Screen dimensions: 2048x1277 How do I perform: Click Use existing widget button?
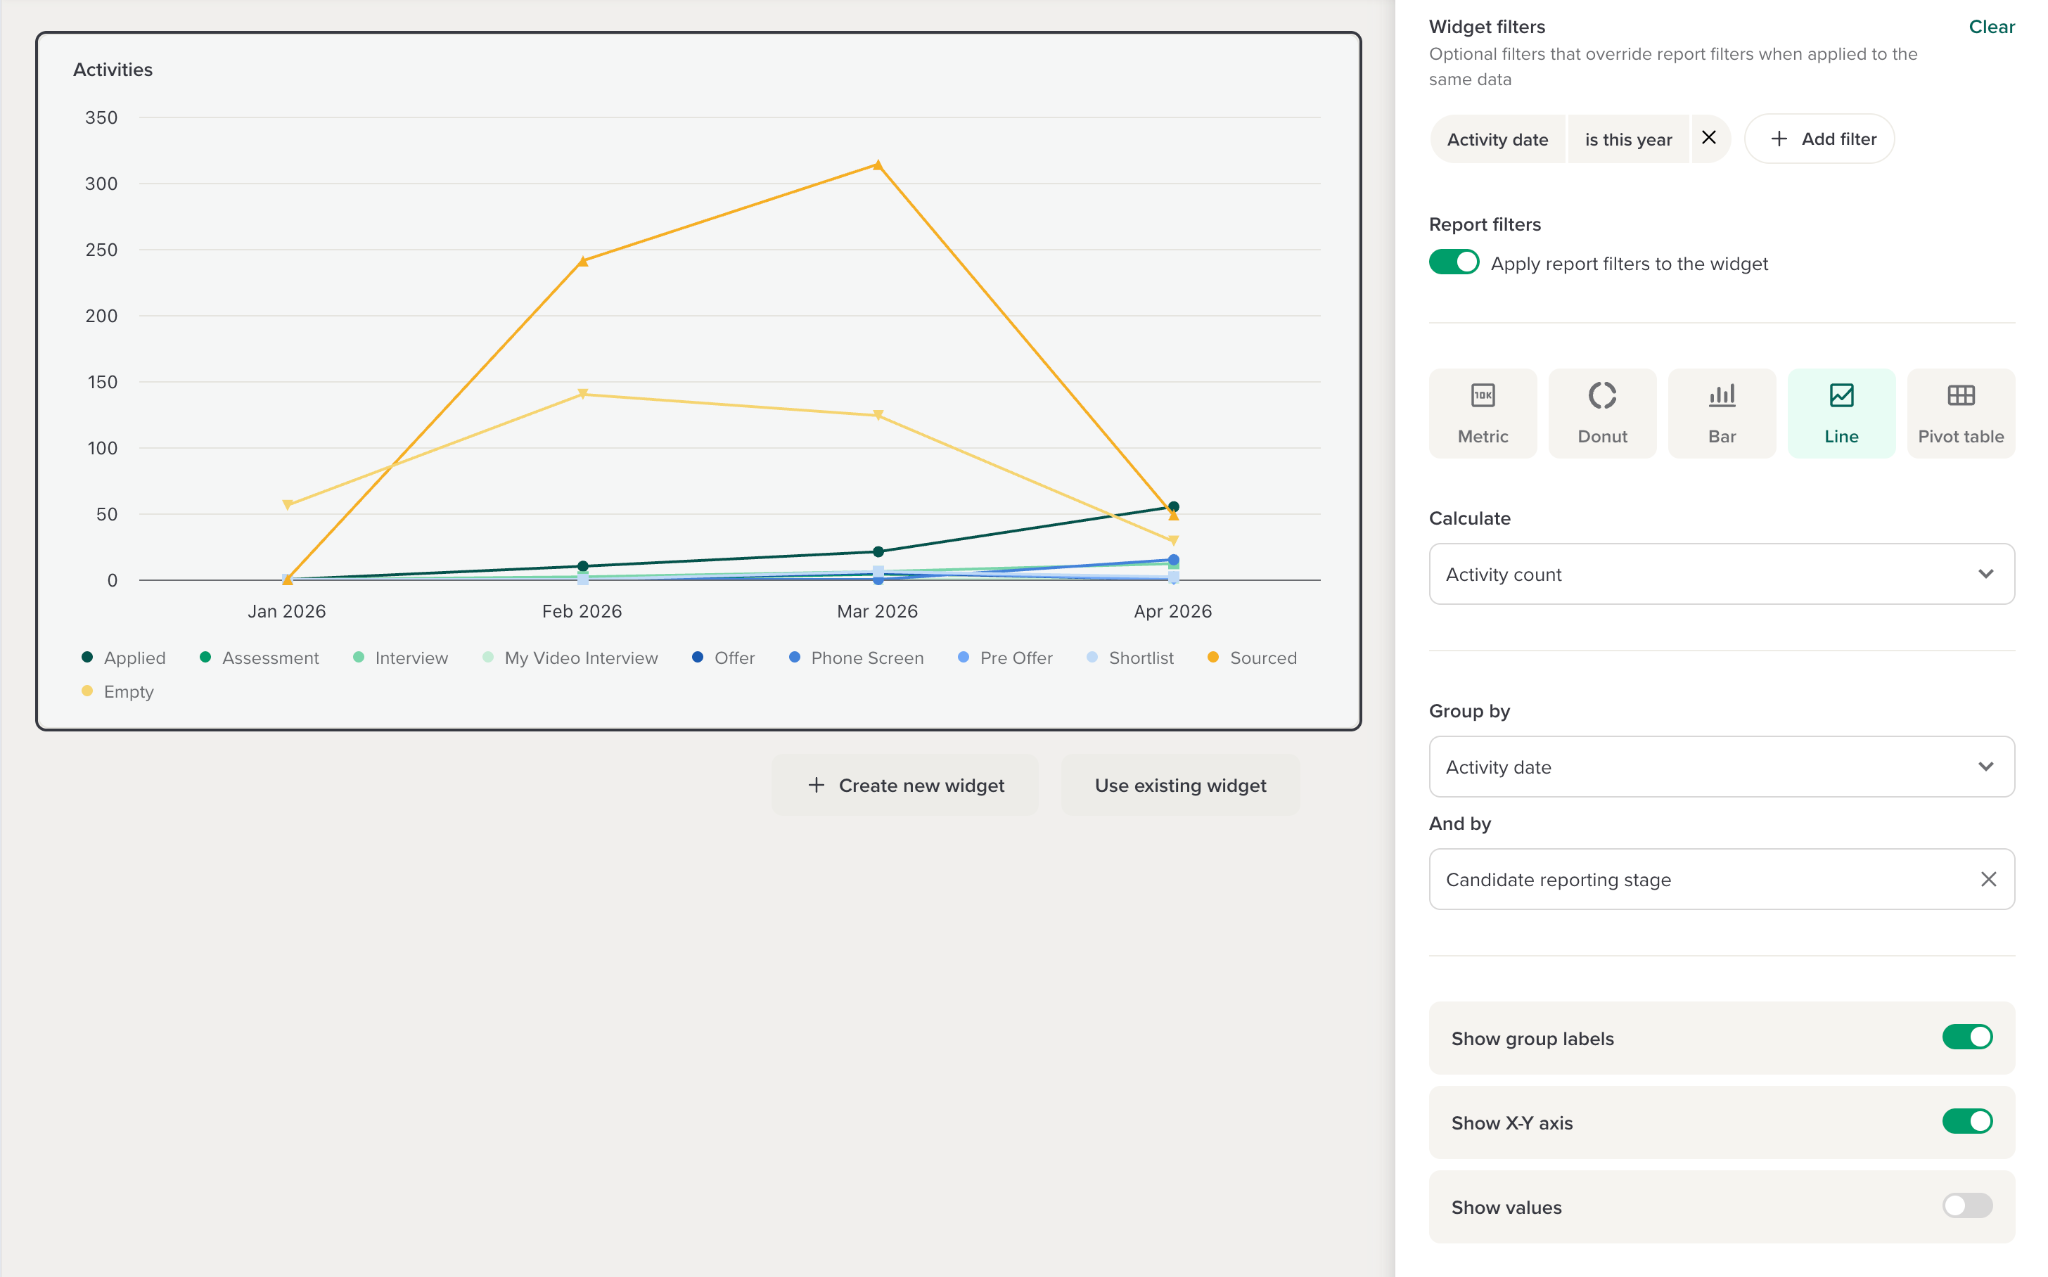(x=1180, y=785)
